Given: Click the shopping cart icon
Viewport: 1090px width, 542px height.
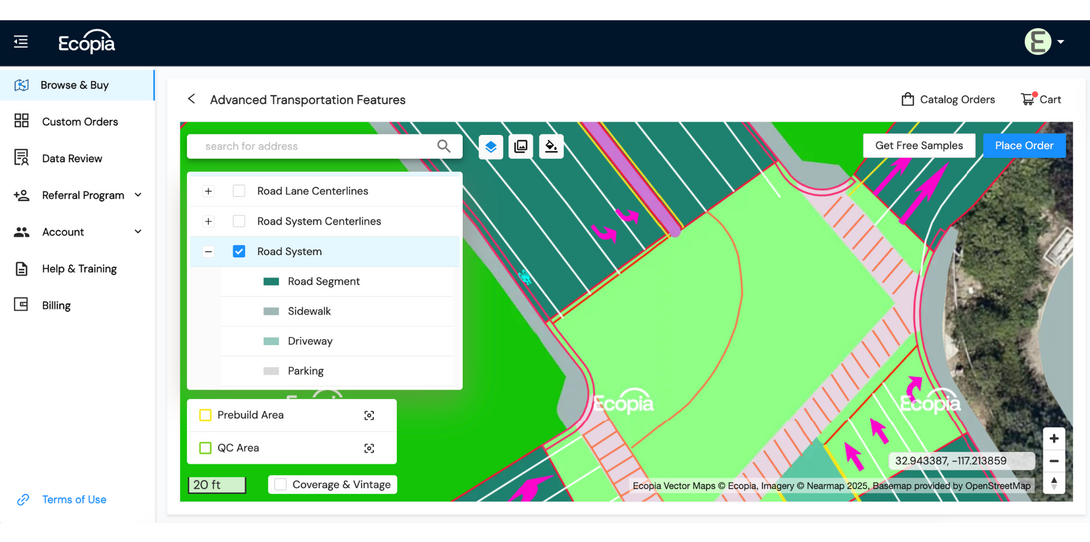Looking at the screenshot, I should coord(1027,99).
